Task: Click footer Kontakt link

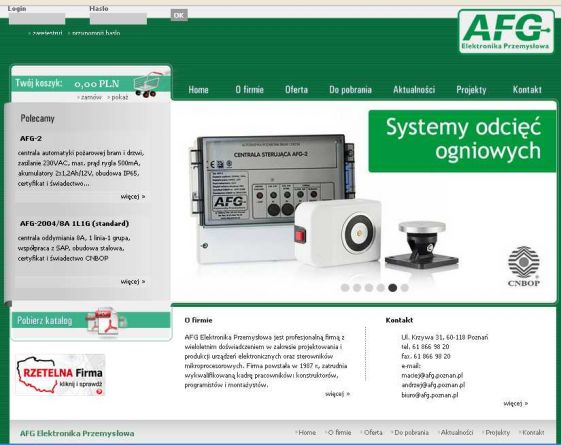Action: (x=533, y=432)
